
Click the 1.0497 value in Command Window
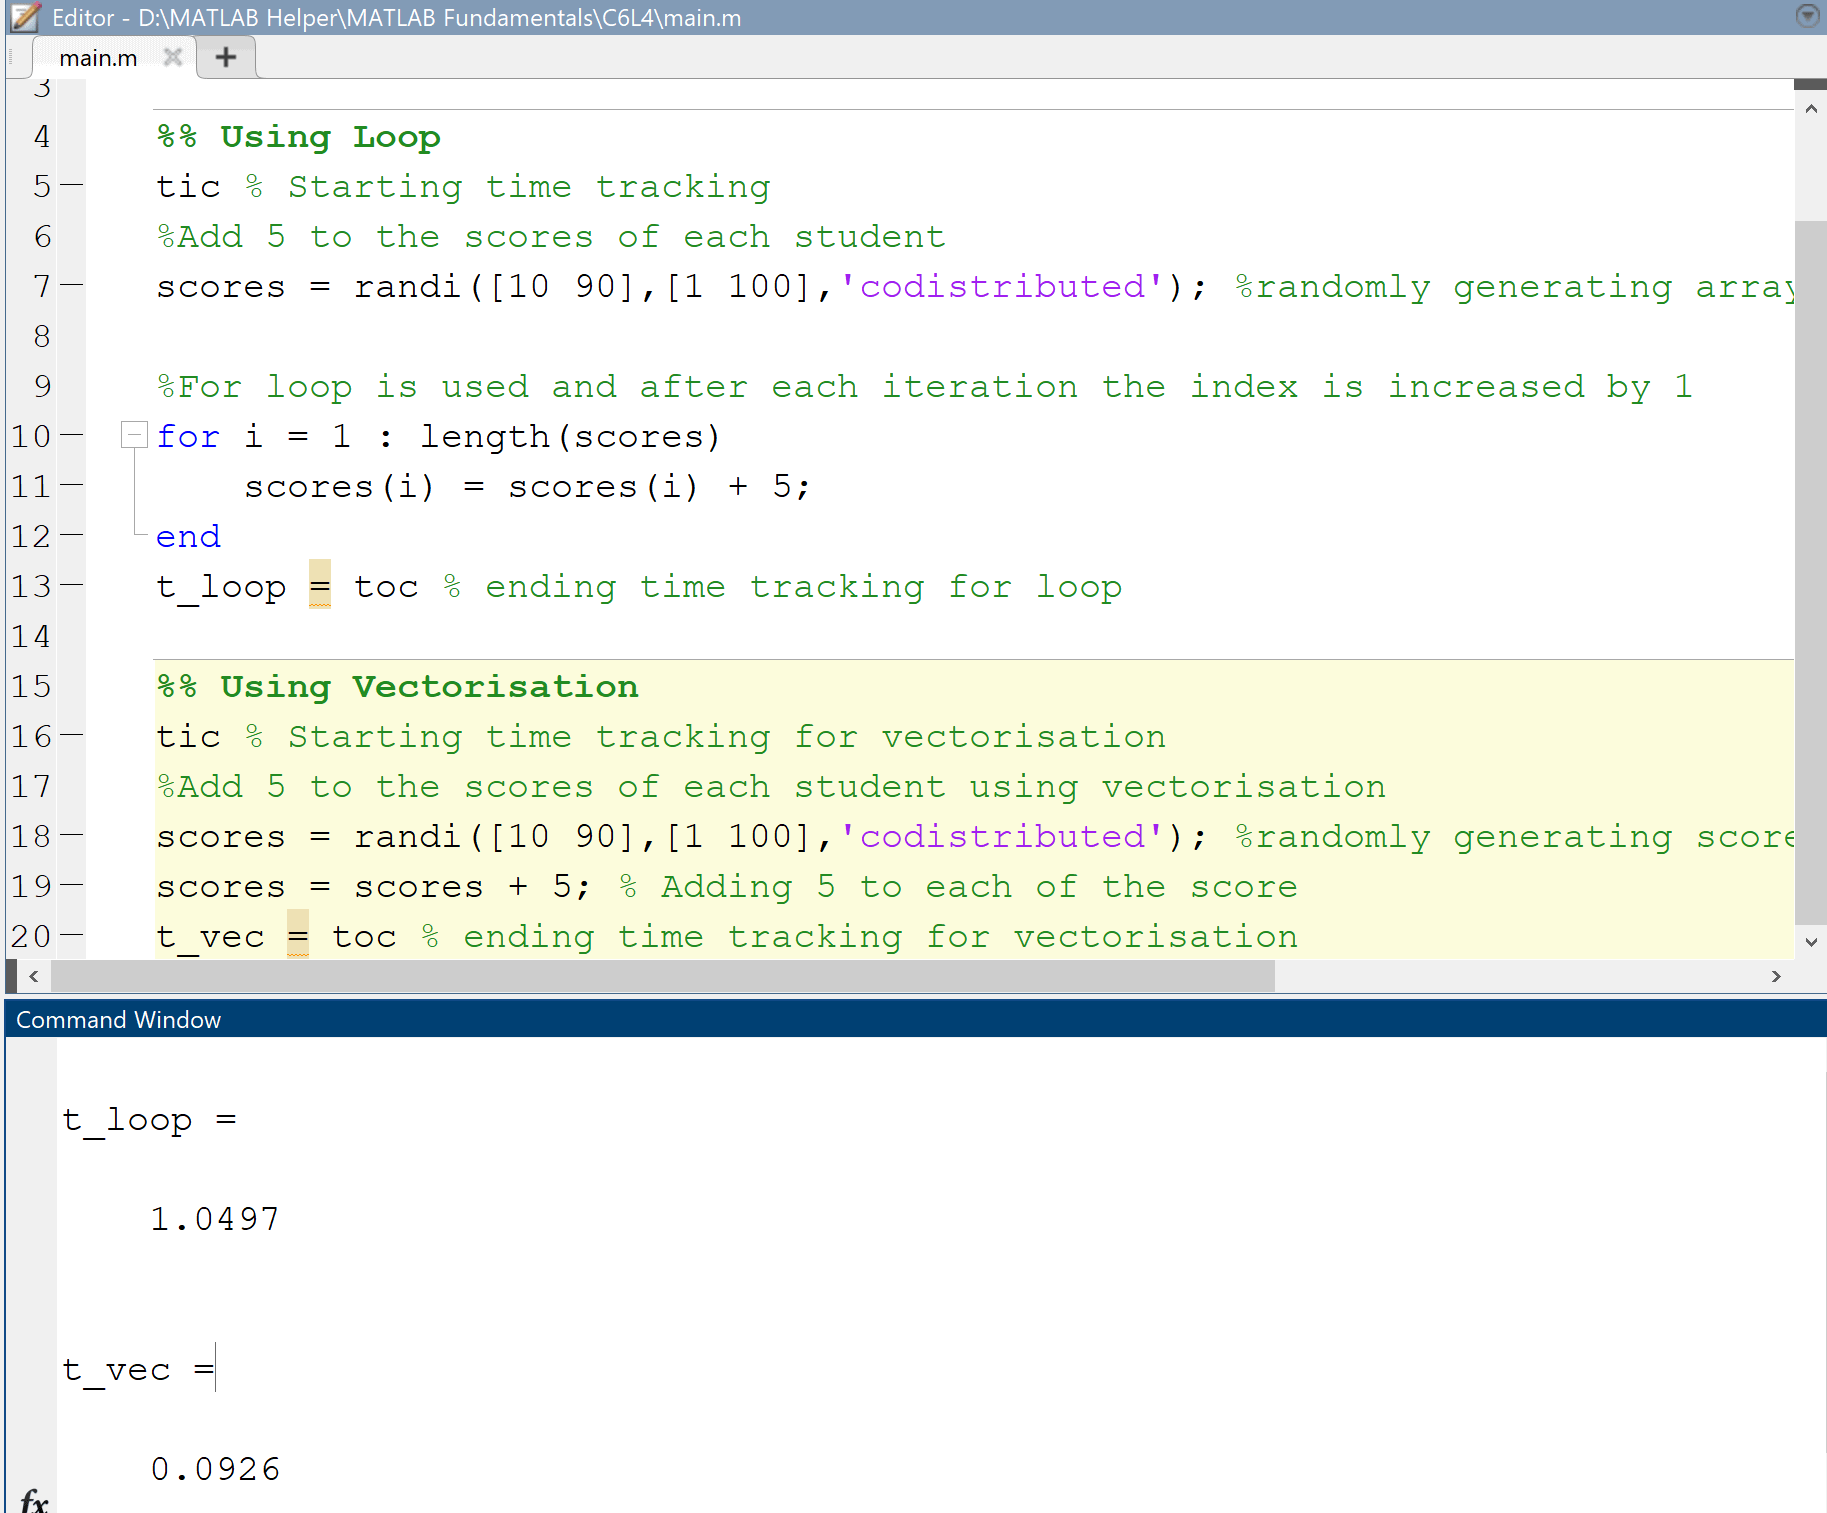click(x=215, y=1219)
